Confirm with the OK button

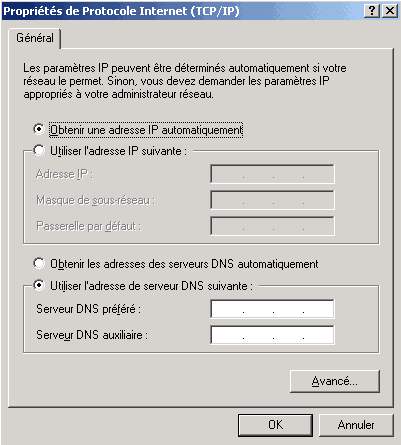point(275,425)
